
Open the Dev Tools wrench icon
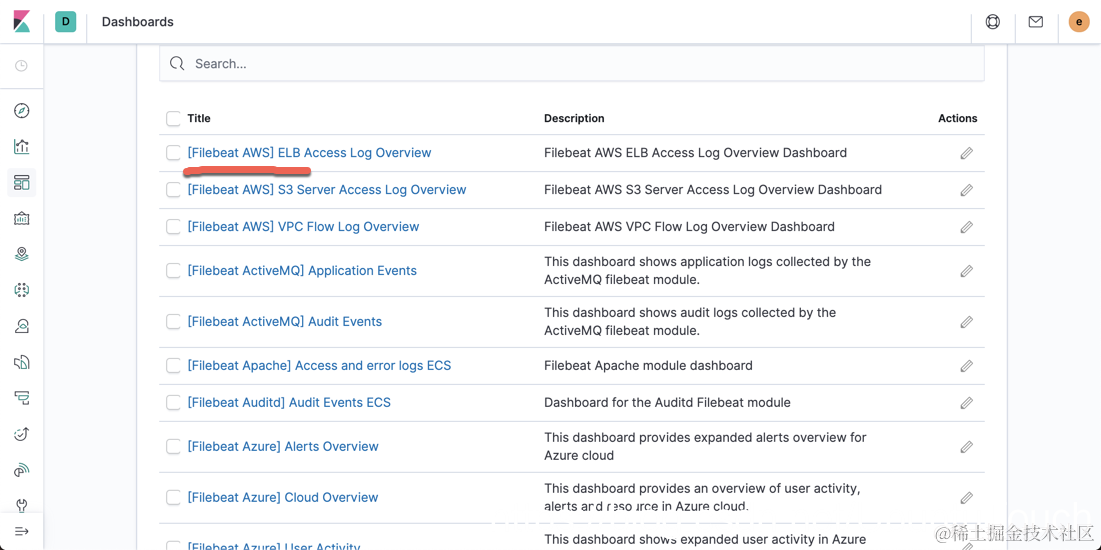point(22,506)
